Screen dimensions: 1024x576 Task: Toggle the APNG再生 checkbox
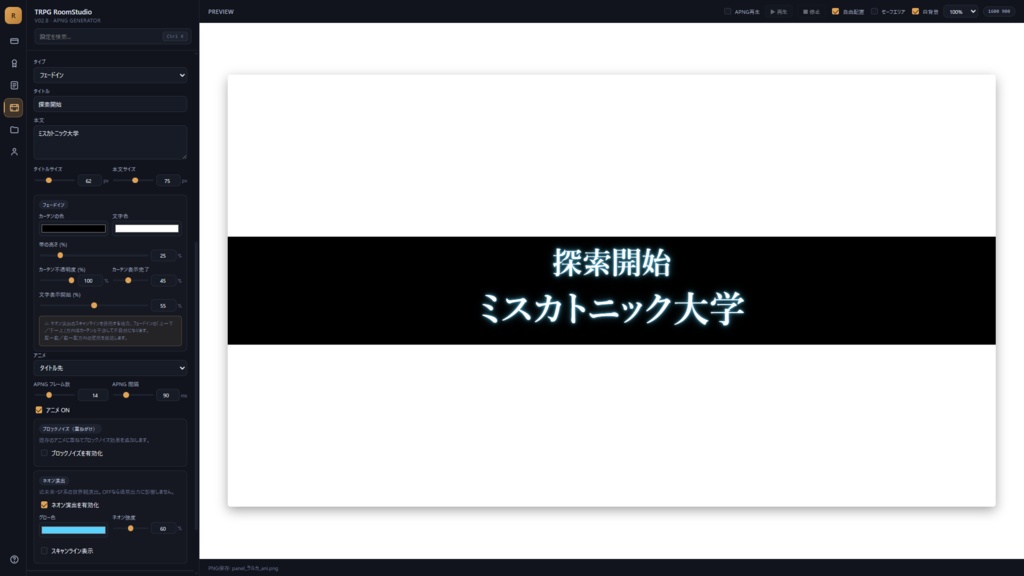coord(728,12)
